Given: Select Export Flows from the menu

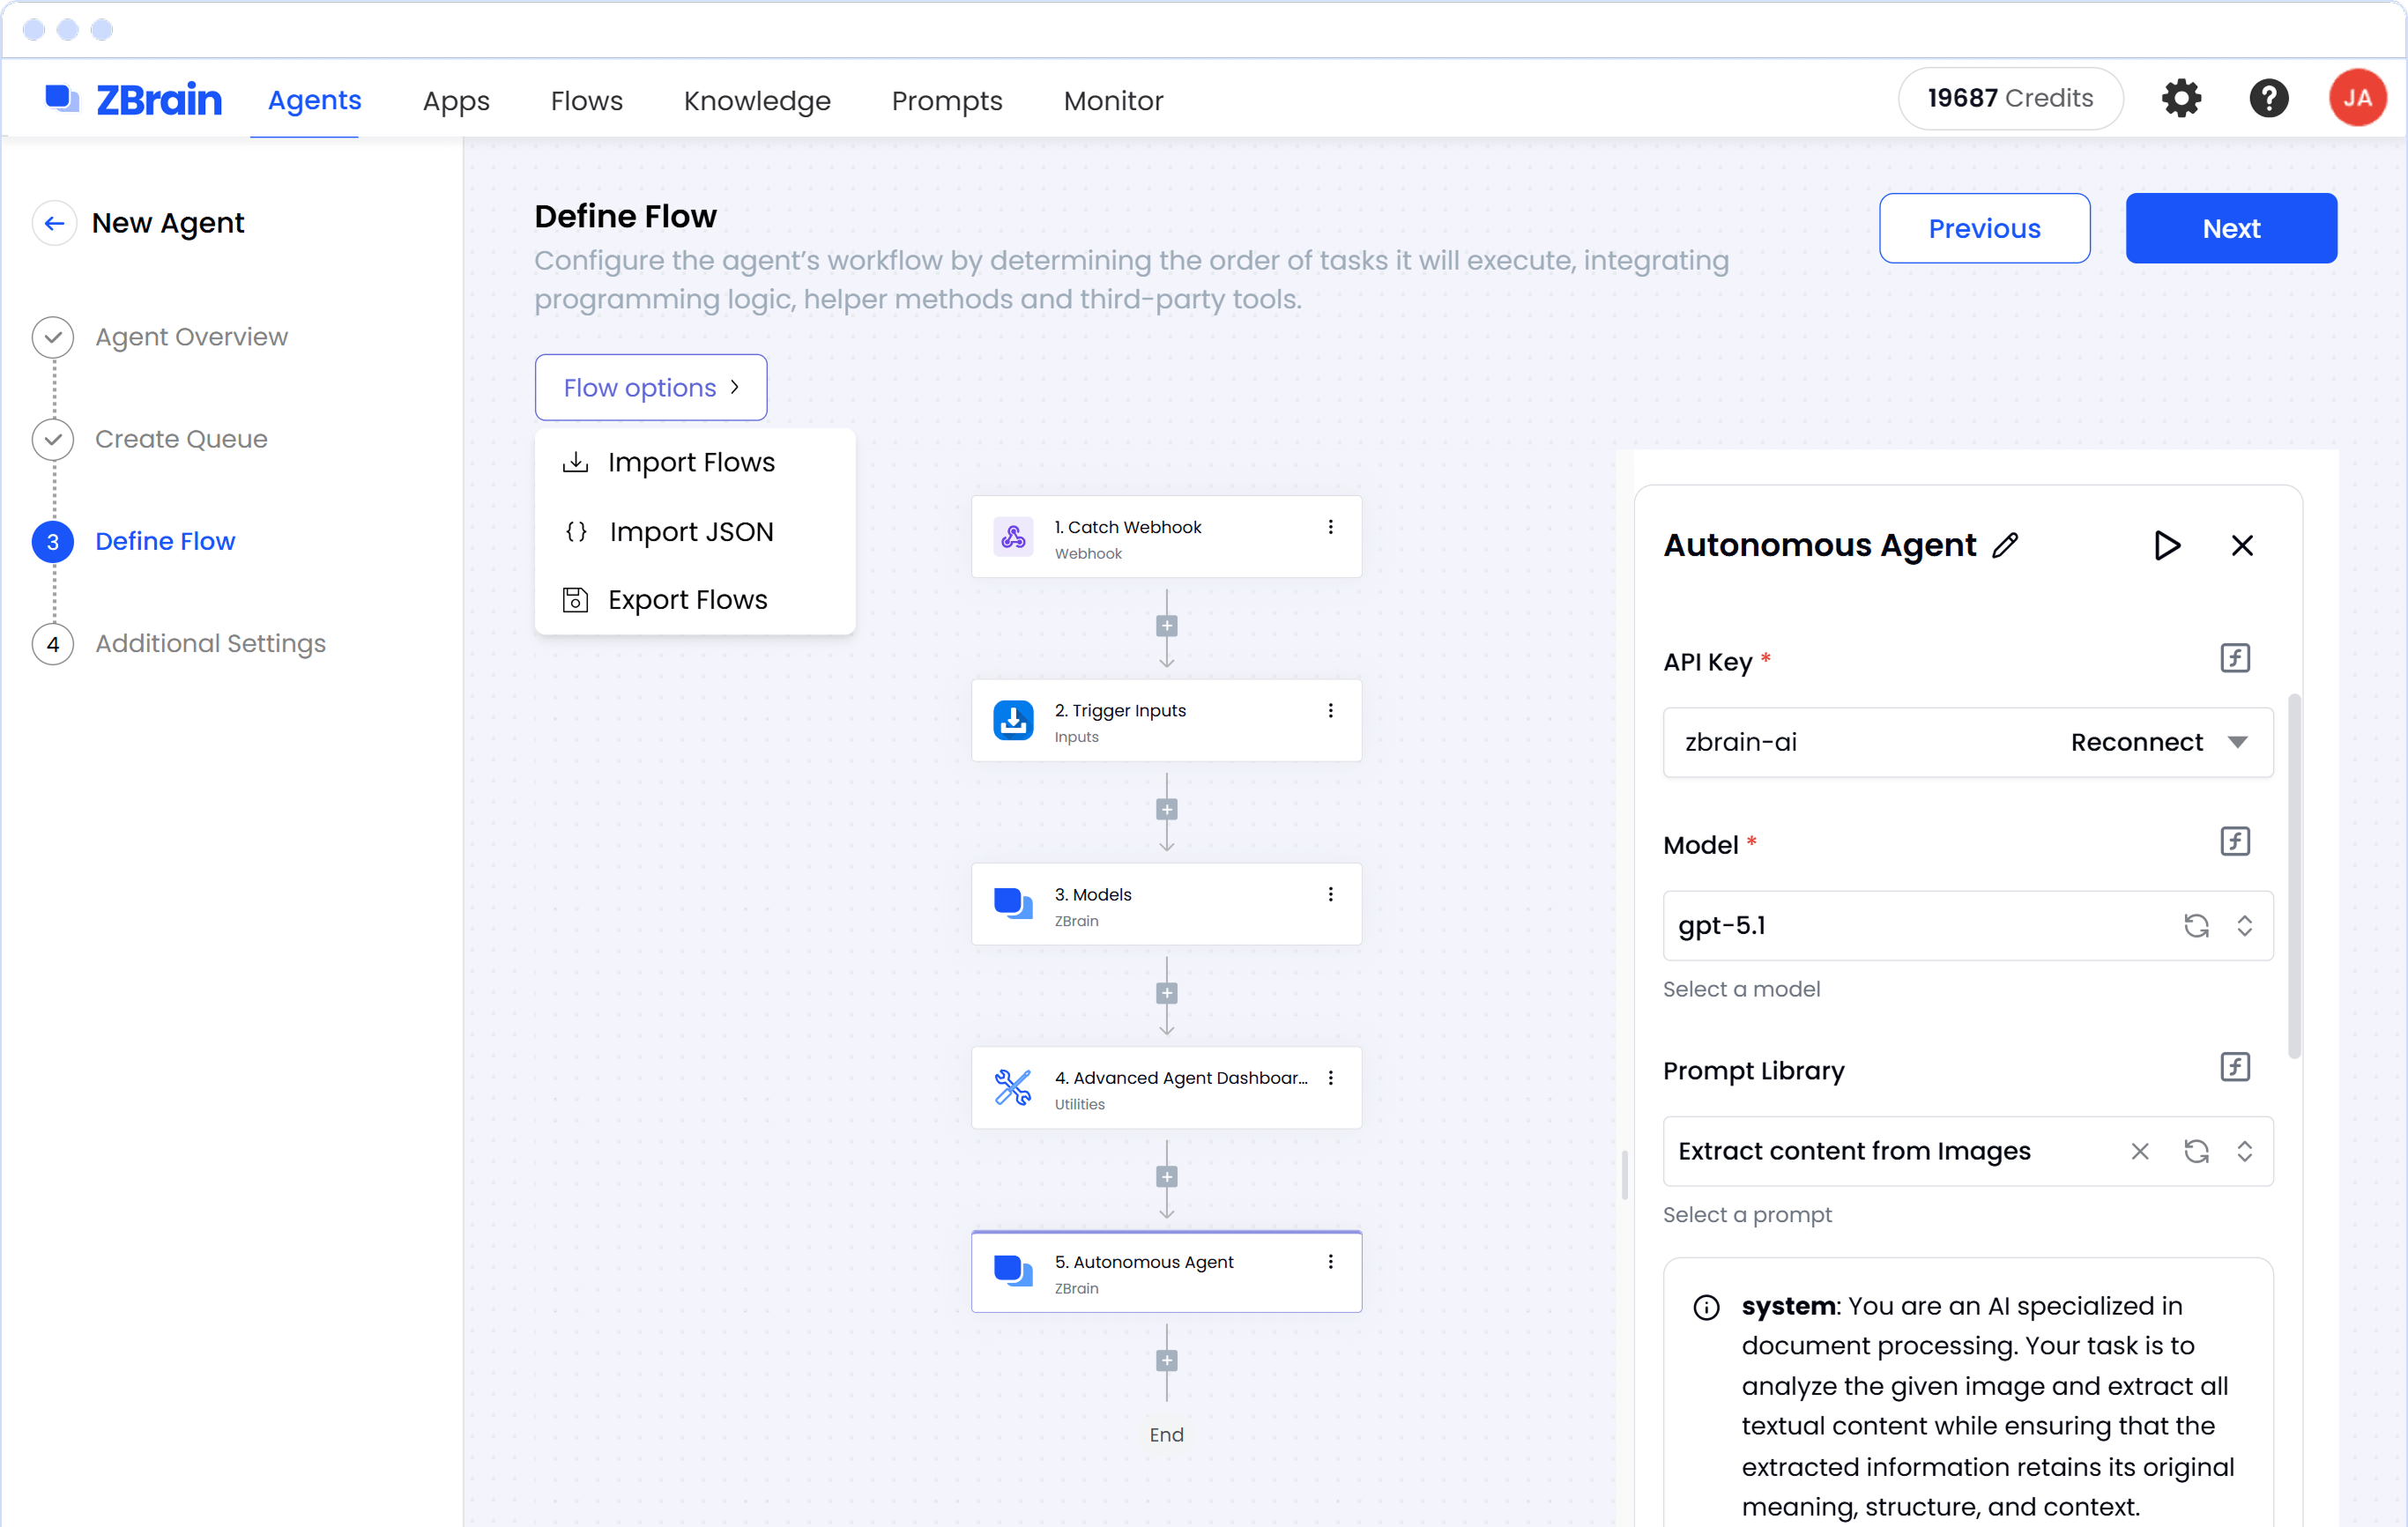Looking at the screenshot, I should click(687, 598).
